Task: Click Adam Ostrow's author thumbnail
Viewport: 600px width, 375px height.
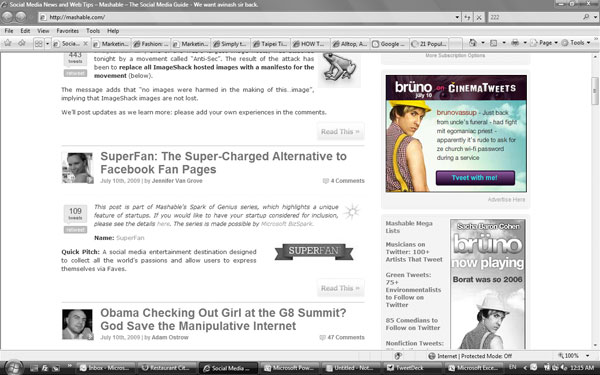Action: tap(78, 324)
